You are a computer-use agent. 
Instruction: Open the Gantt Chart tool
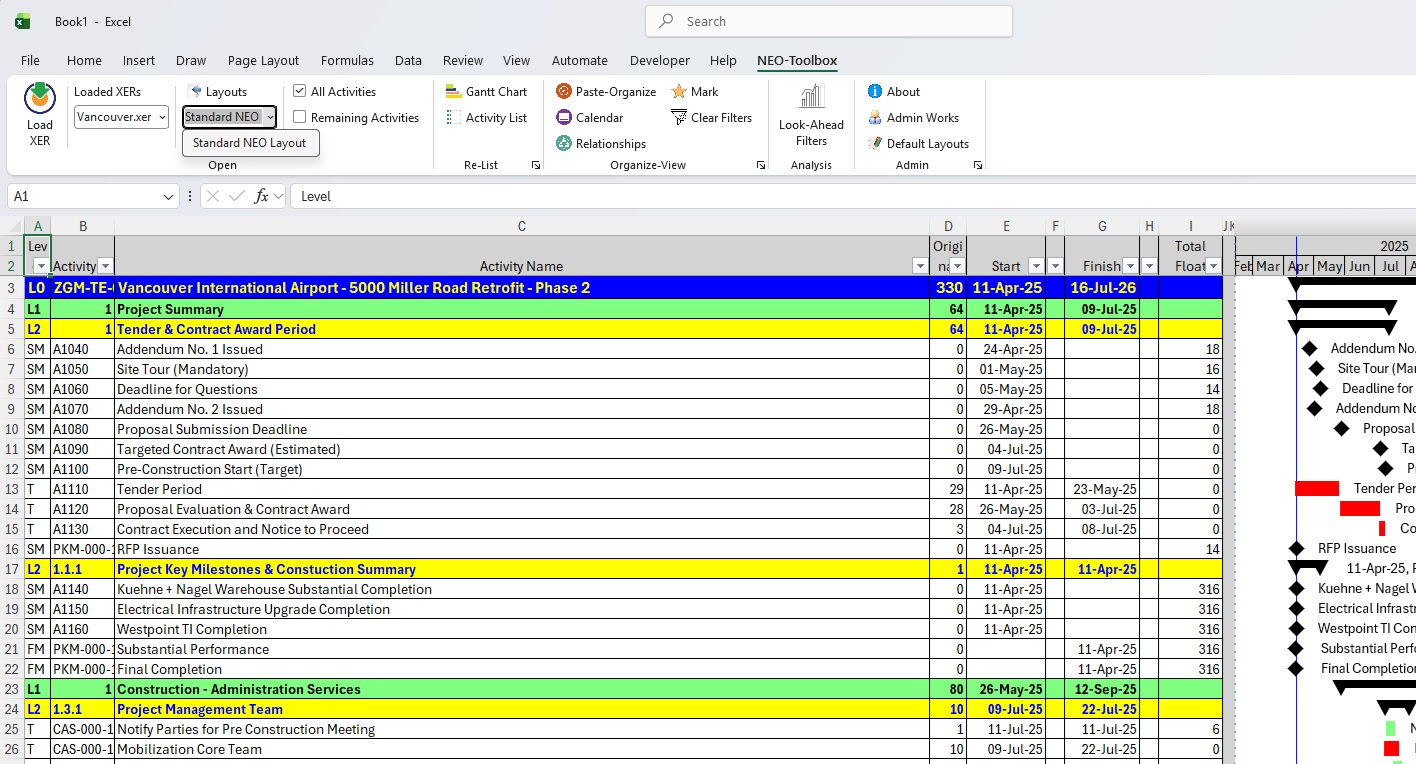[x=484, y=91]
